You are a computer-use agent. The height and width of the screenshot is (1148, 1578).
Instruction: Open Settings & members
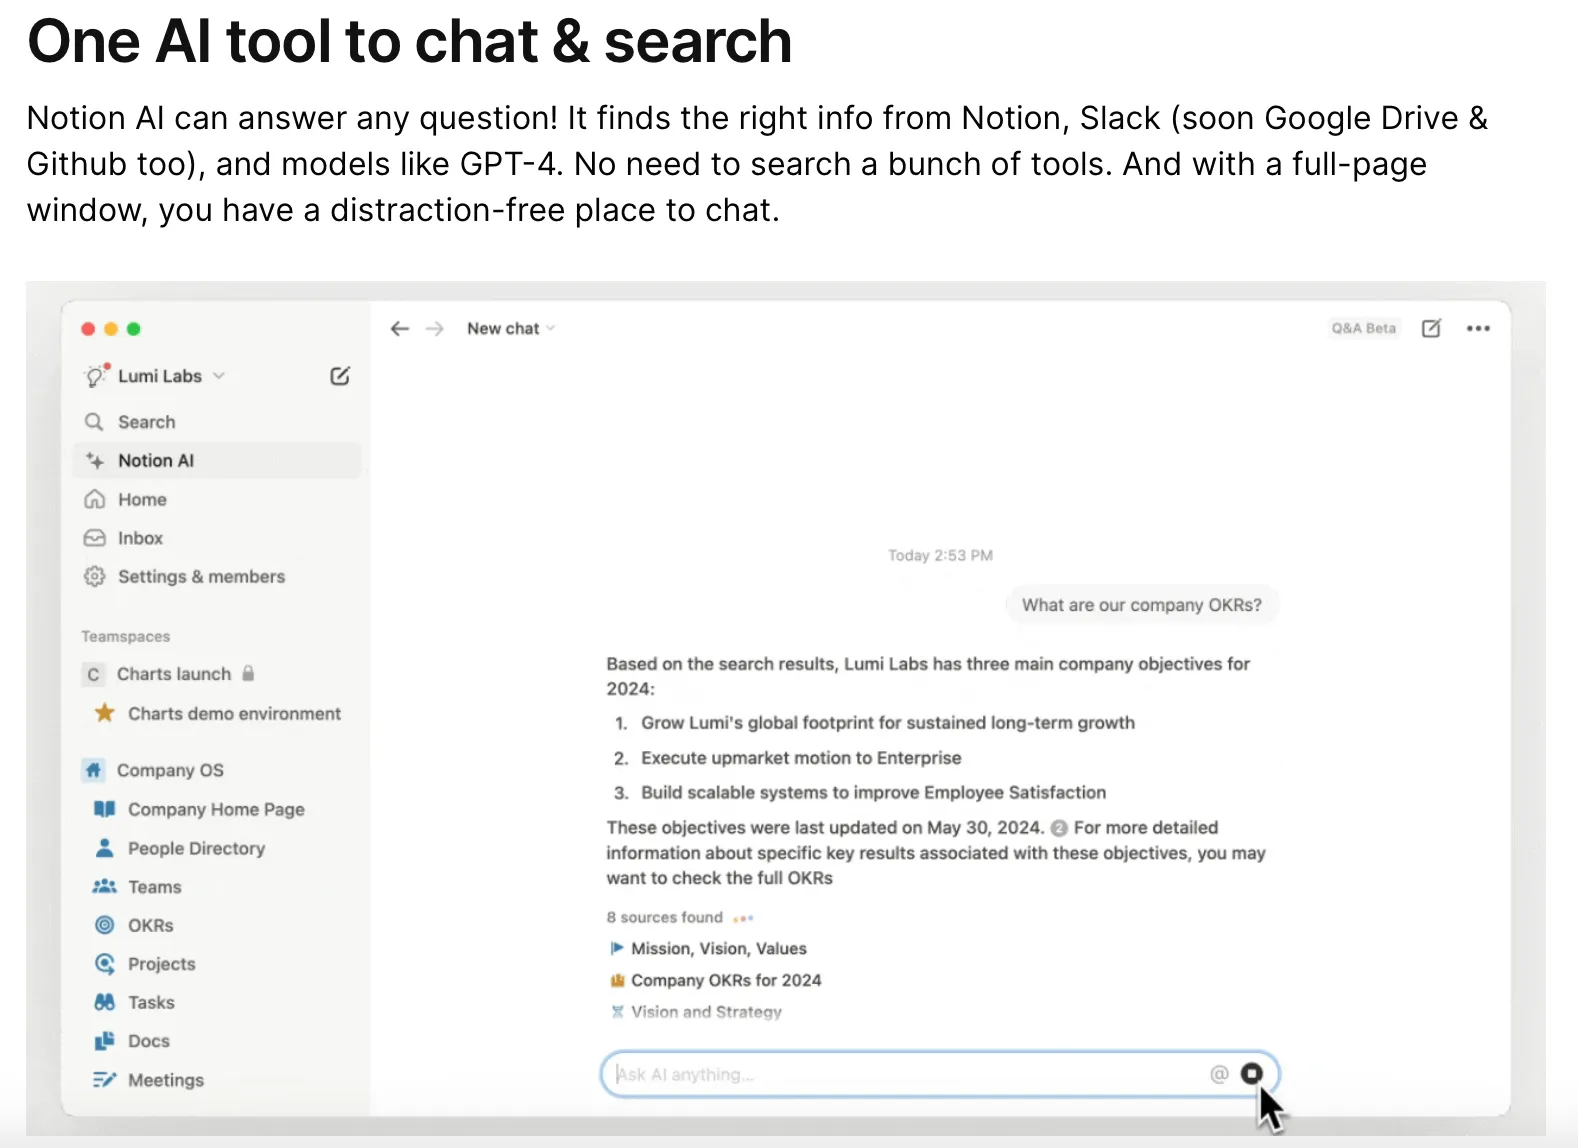201,577
